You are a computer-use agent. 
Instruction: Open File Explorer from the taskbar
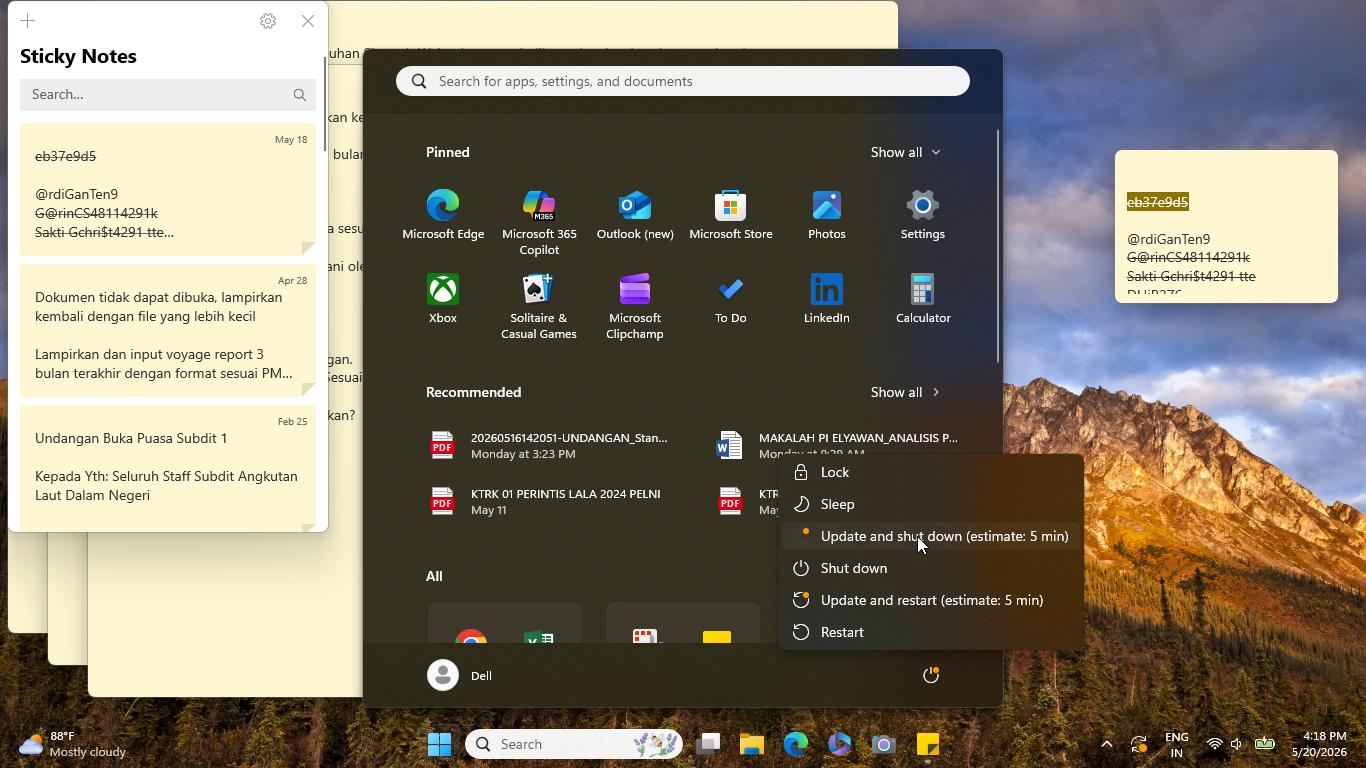click(752, 744)
